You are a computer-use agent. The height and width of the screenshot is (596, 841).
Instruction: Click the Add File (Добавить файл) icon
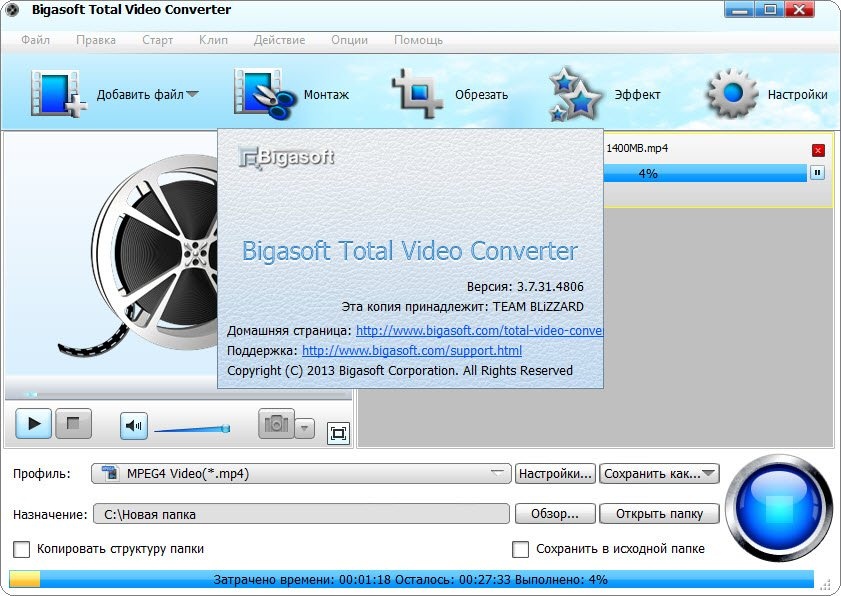click(58, 95)
